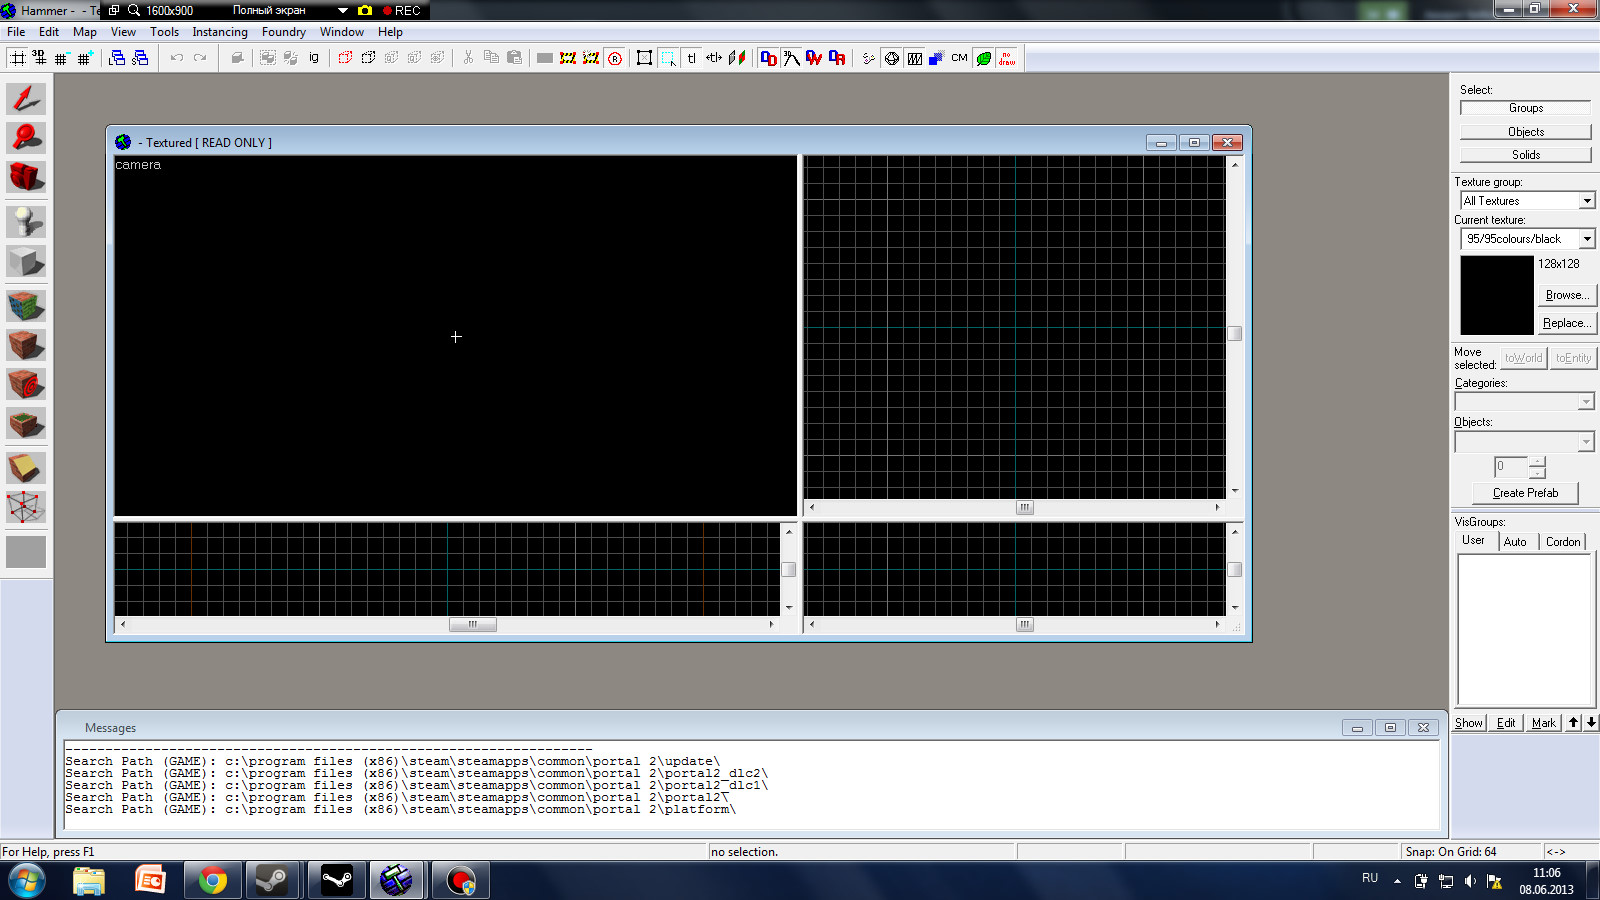
Task: Activate the Clipping tool
Action: 26,467
